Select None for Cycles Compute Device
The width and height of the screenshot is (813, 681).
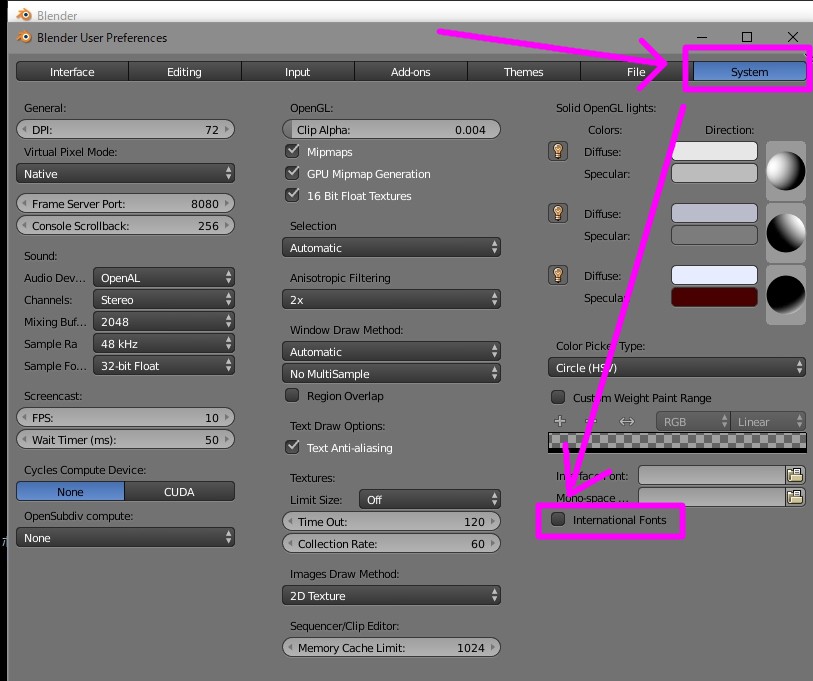click(71, 491)
